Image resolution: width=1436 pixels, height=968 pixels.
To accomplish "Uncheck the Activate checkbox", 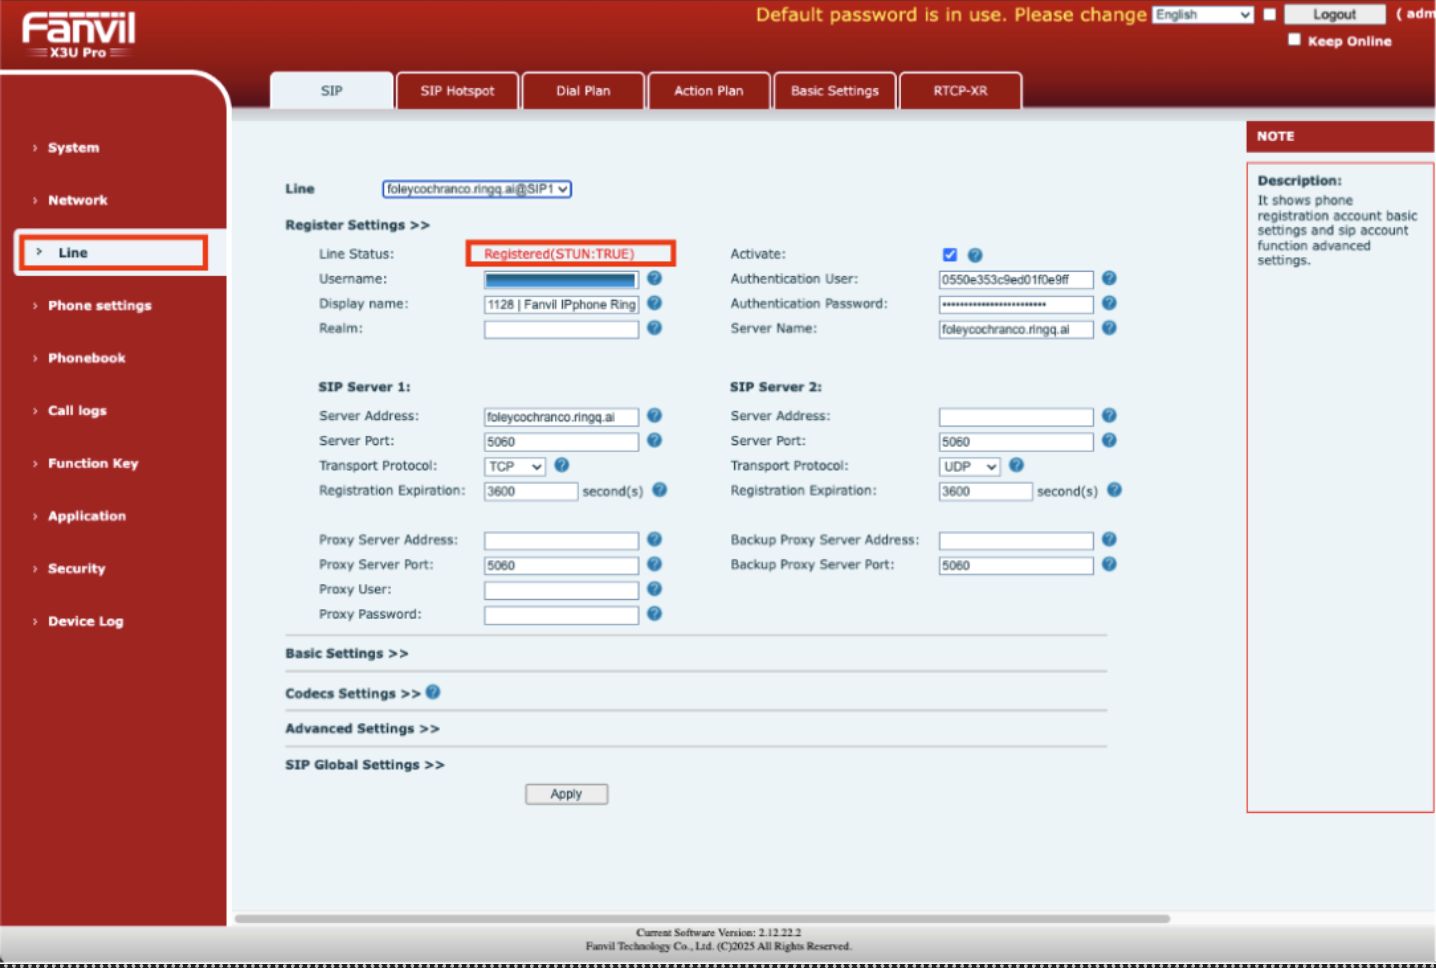I will [949, 254].
